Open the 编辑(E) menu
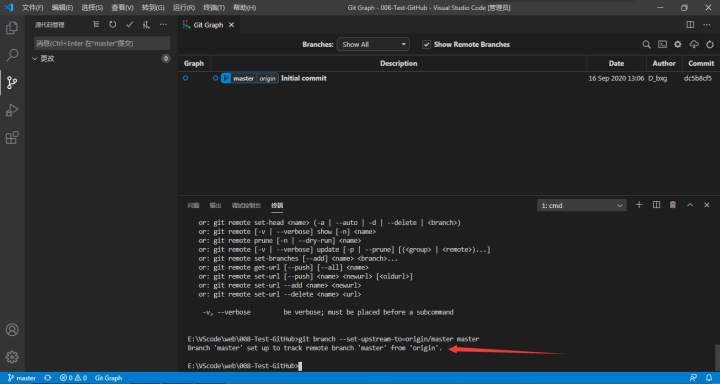Viewport: 720px width, 384px height. (62, 8)
